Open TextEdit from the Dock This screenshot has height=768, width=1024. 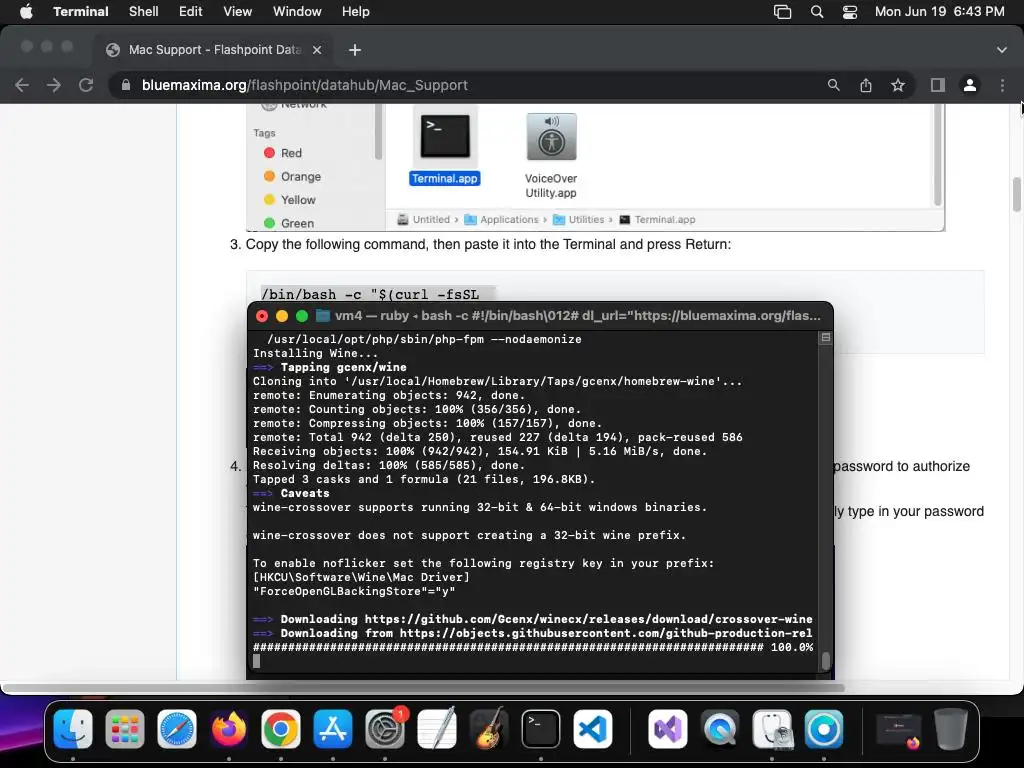click(437, 729)
